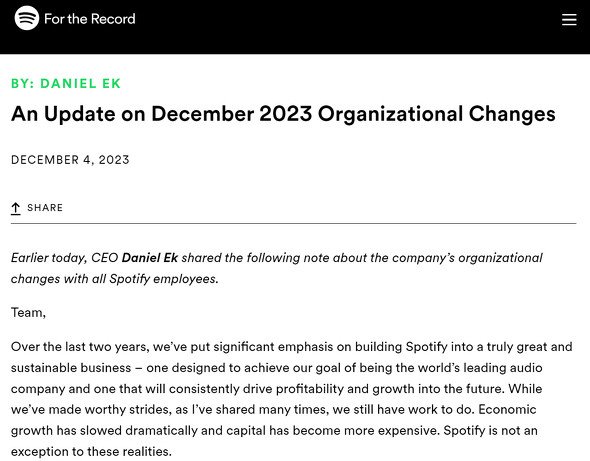The image size is (590, 461).
Task: Click the horizontal divider below SHARE
Action: 293,223
